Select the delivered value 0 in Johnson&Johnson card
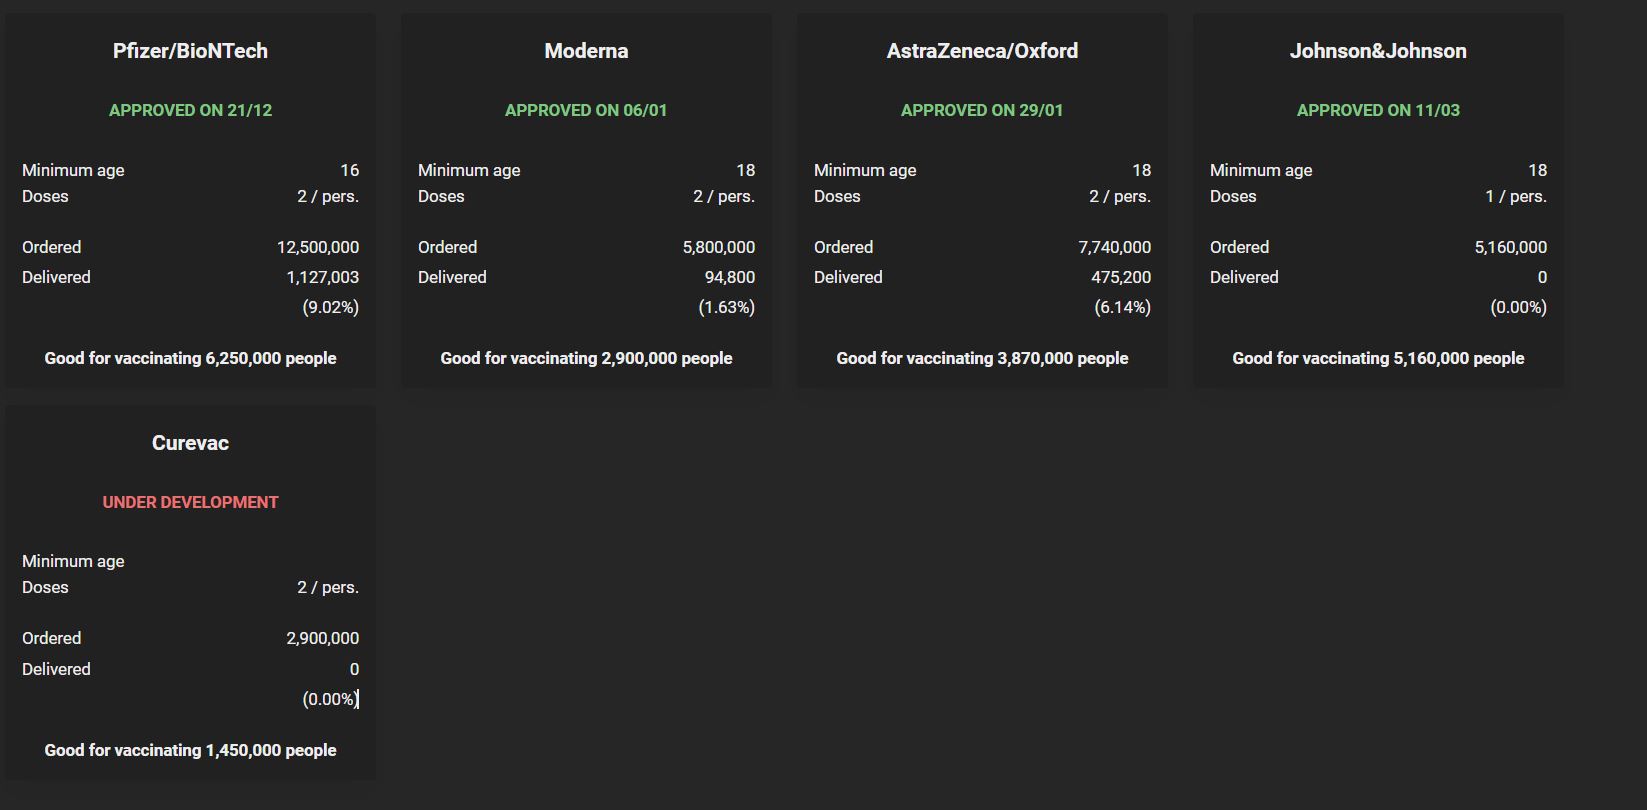This screenshot has height=810, width=1647. point(1542,277)
